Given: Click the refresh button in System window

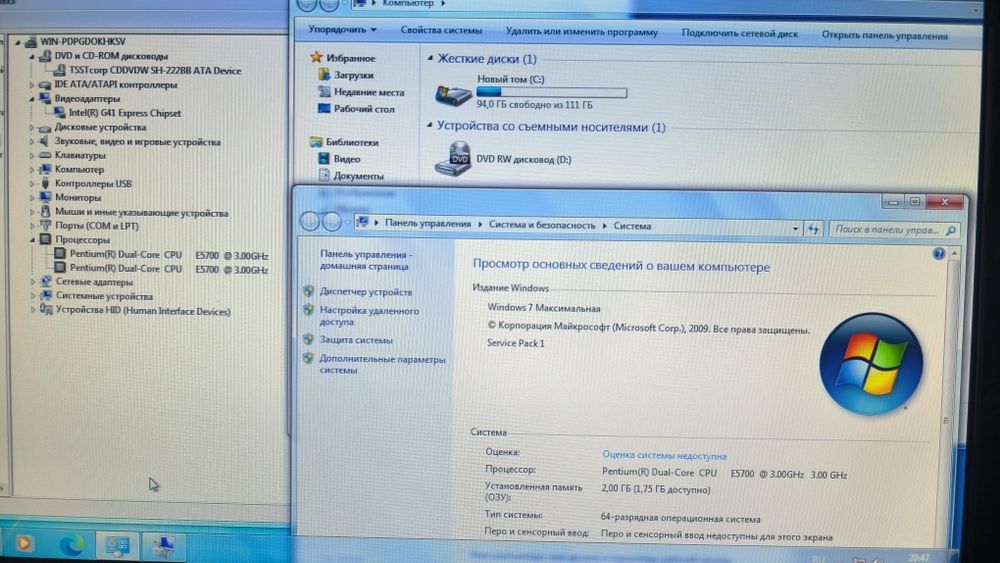Looking at the screenshot, I should (x=813, y=228).
